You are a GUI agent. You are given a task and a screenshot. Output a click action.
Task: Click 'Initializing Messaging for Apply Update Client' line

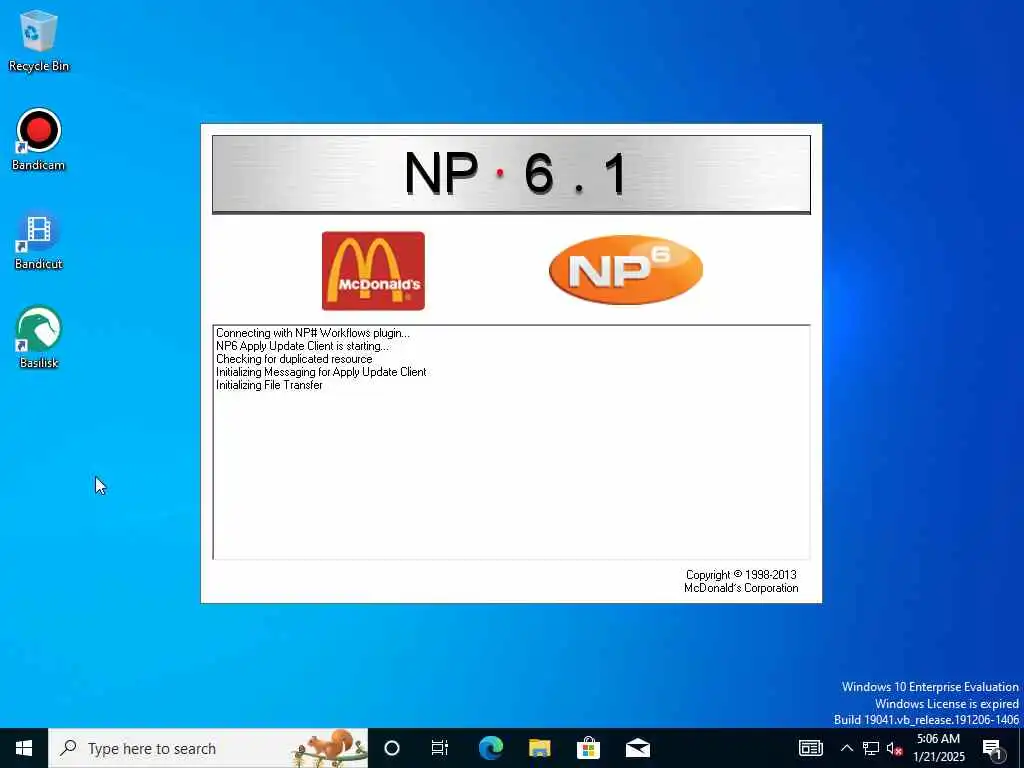[321, 372]
